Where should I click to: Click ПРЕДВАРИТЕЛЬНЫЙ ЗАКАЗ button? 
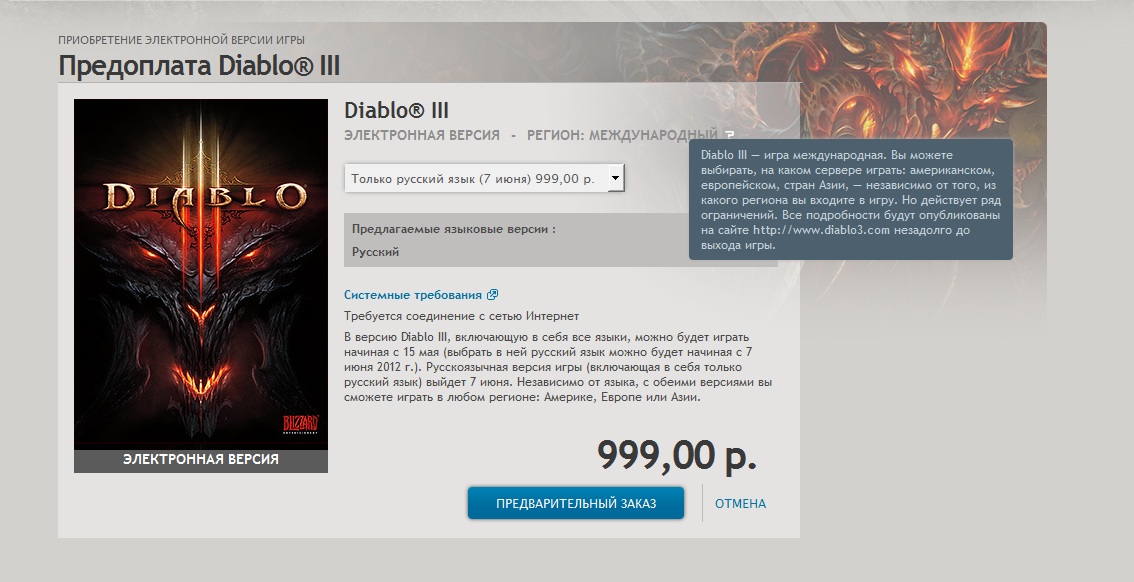click(x=576, y=503)
